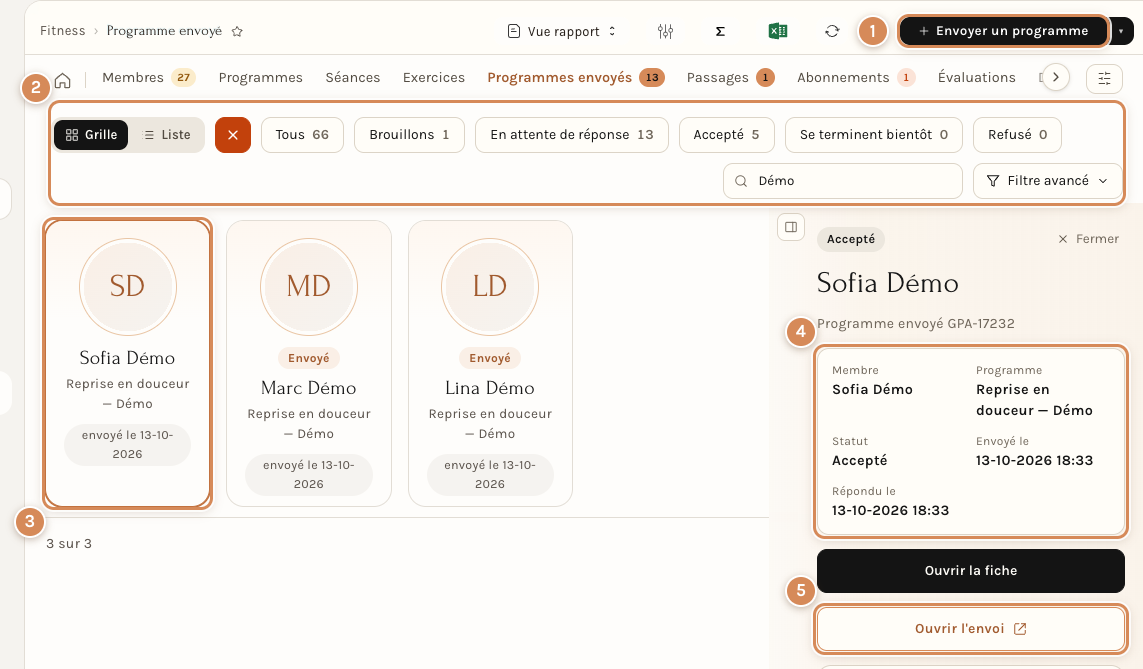
Task: Click the search magnifier icon
Action: coord(741,181)
